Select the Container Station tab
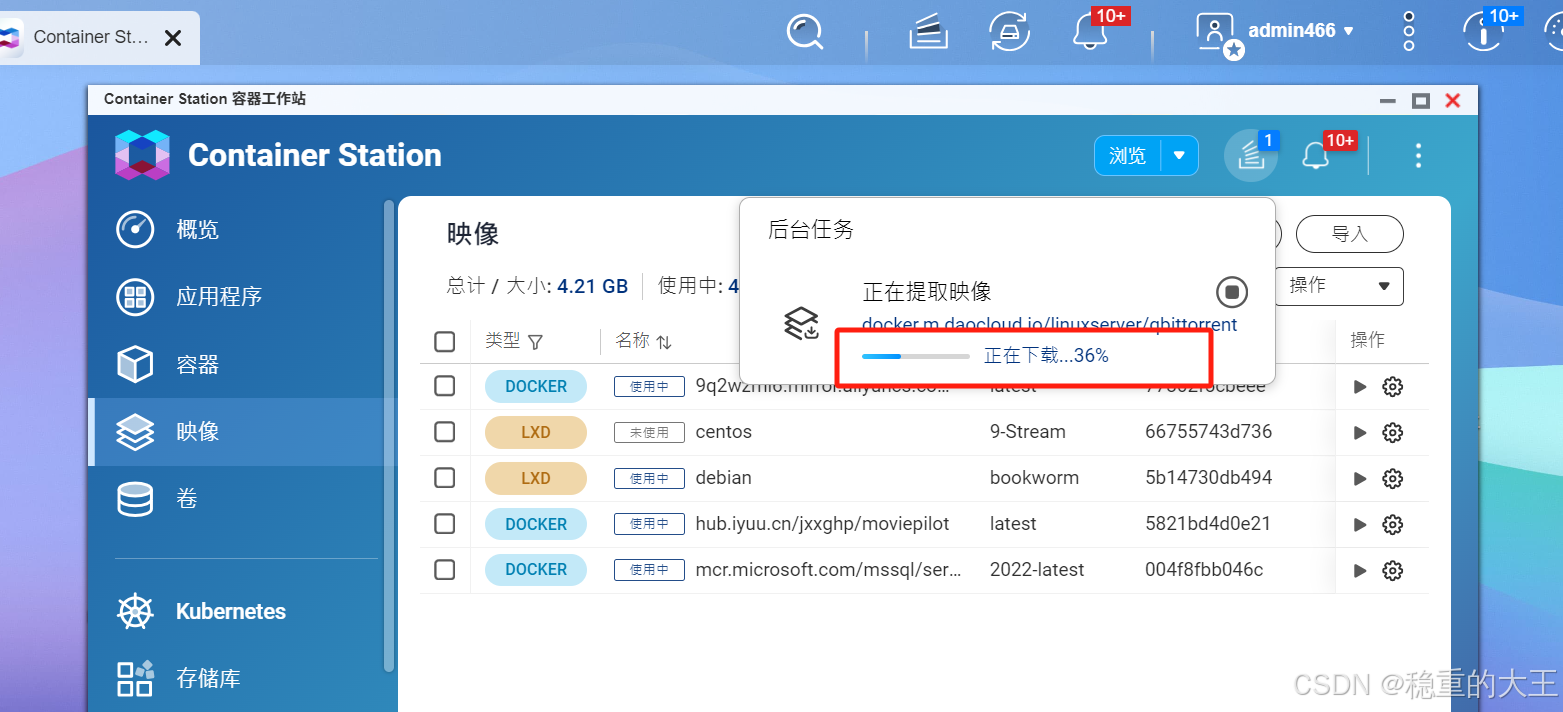This screenshot has width=1563, height=712. pos(91,37)
